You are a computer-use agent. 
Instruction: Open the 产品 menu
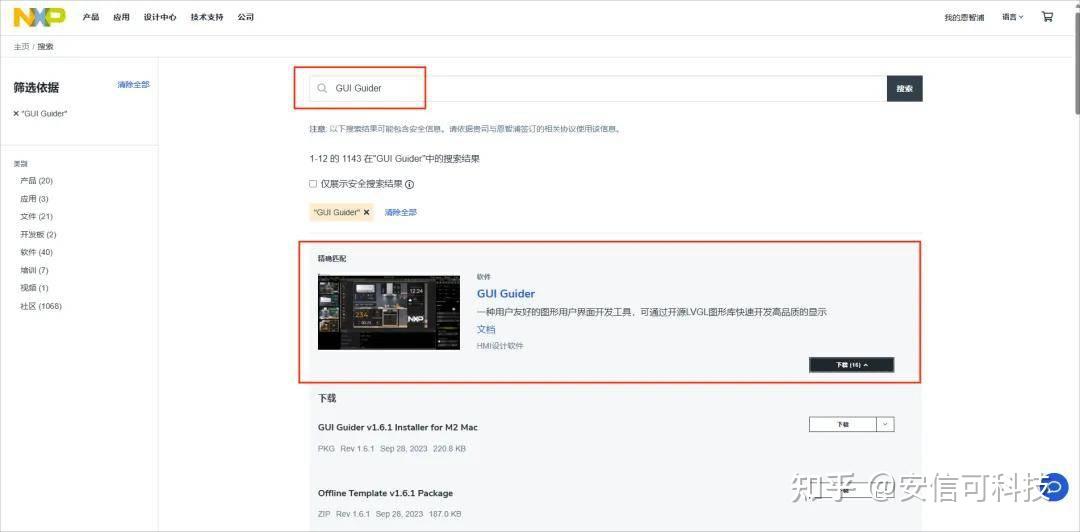coord(91,17)
